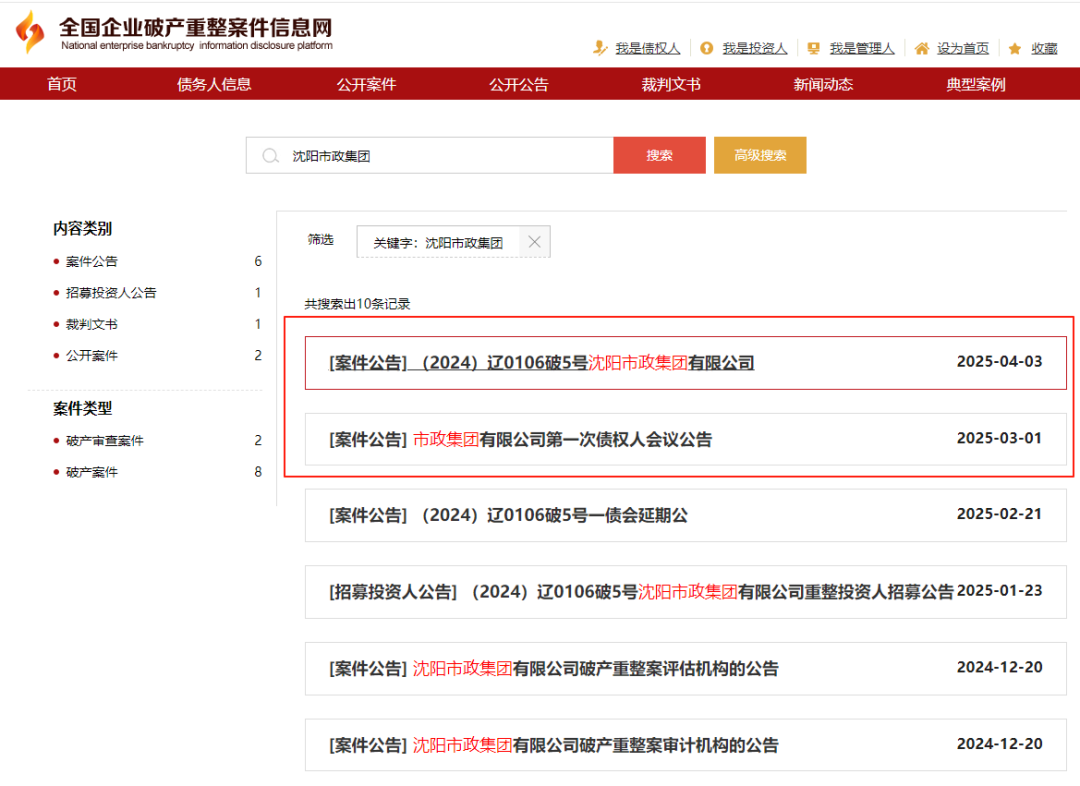This screenshot has height=786, width=1080.
Task: Select 破产审查案件 case type filter
Action: coord(105,441)
